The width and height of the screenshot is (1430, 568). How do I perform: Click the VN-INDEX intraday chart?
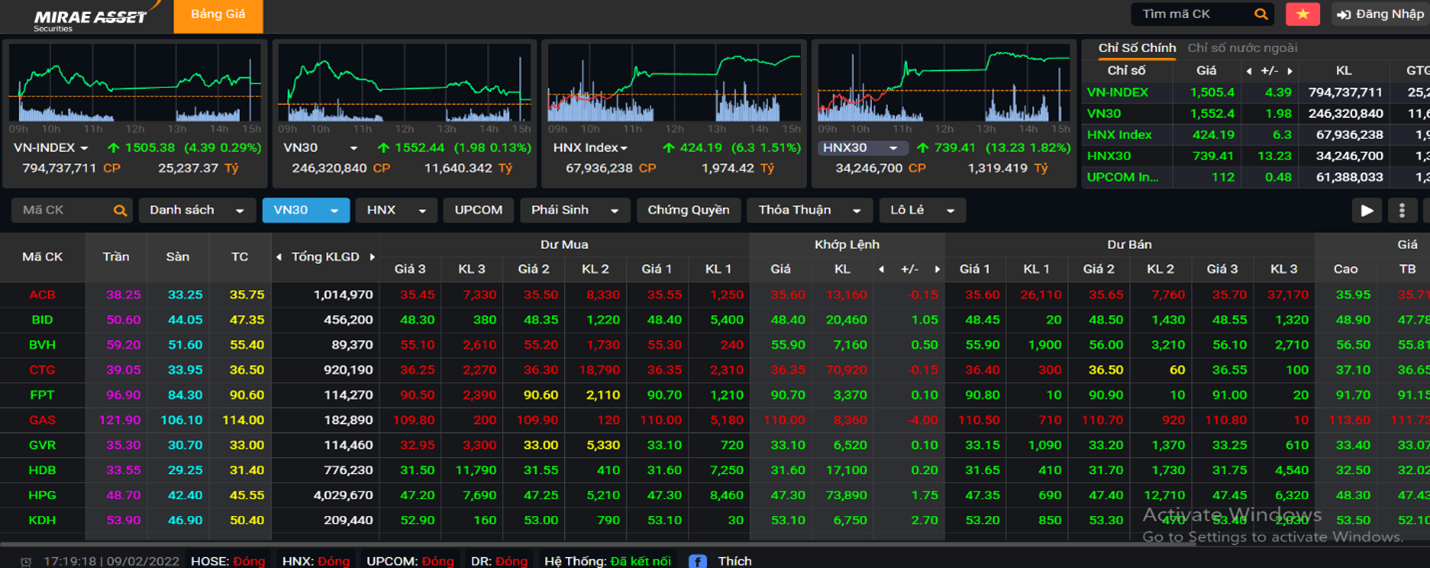pyautogui.click(x=135, y=84)
